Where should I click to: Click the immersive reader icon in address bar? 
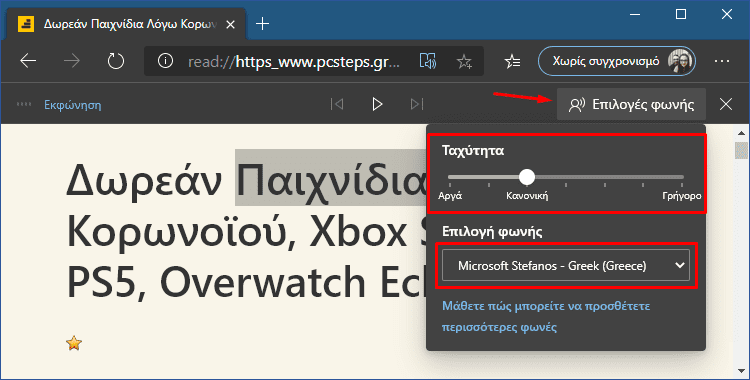(428, 61)
